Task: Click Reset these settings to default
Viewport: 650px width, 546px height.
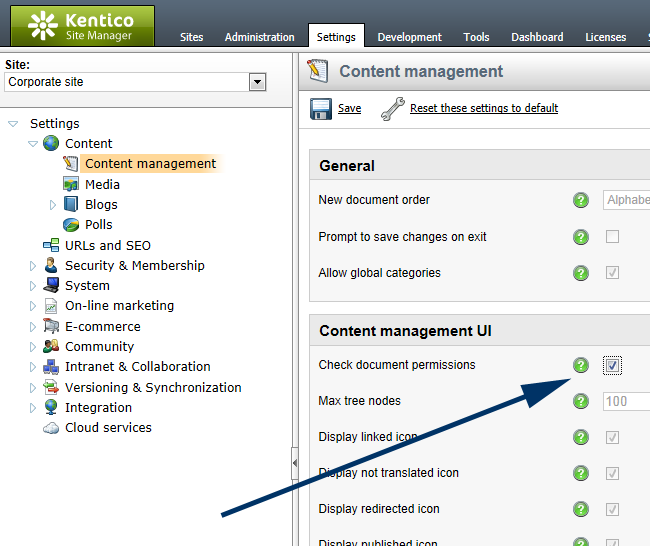Action: point(484,109)
